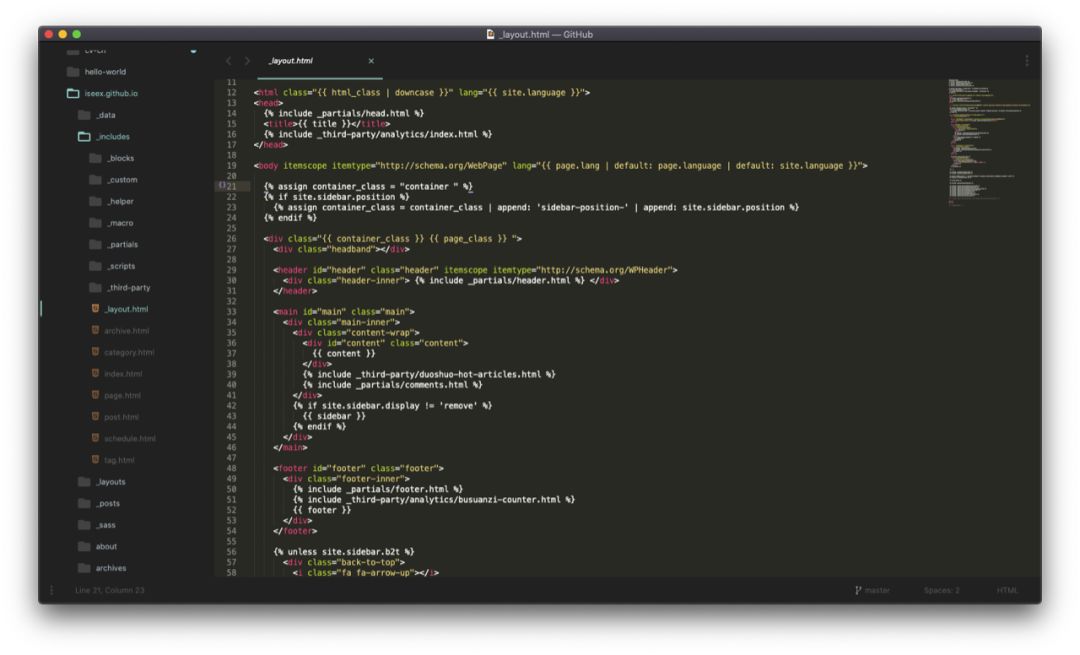
Task: Open the _custom folder icon
Action: coord(96,180)
